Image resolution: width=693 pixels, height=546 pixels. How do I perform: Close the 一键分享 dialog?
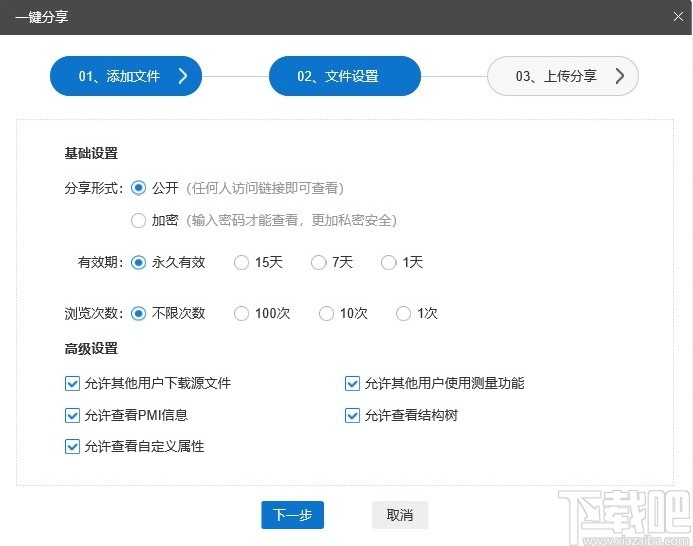point(678,17)
